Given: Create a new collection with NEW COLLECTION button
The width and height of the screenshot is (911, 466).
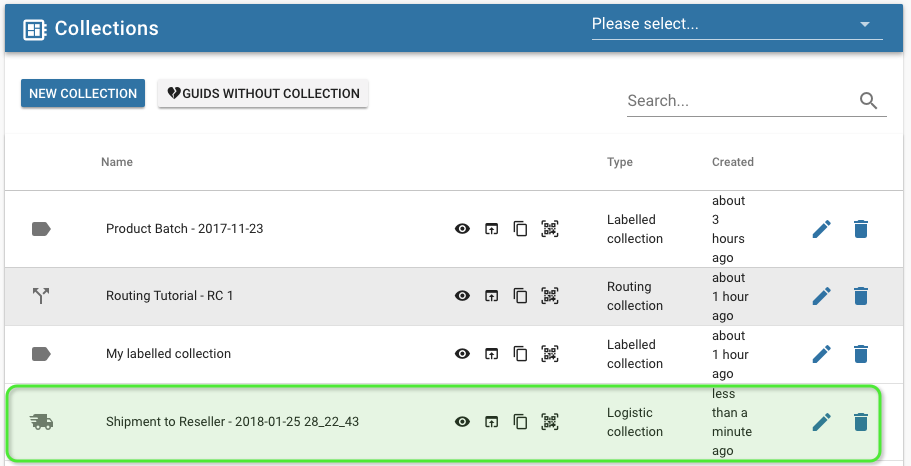Looking at the screenshot, I should [83, 94].
